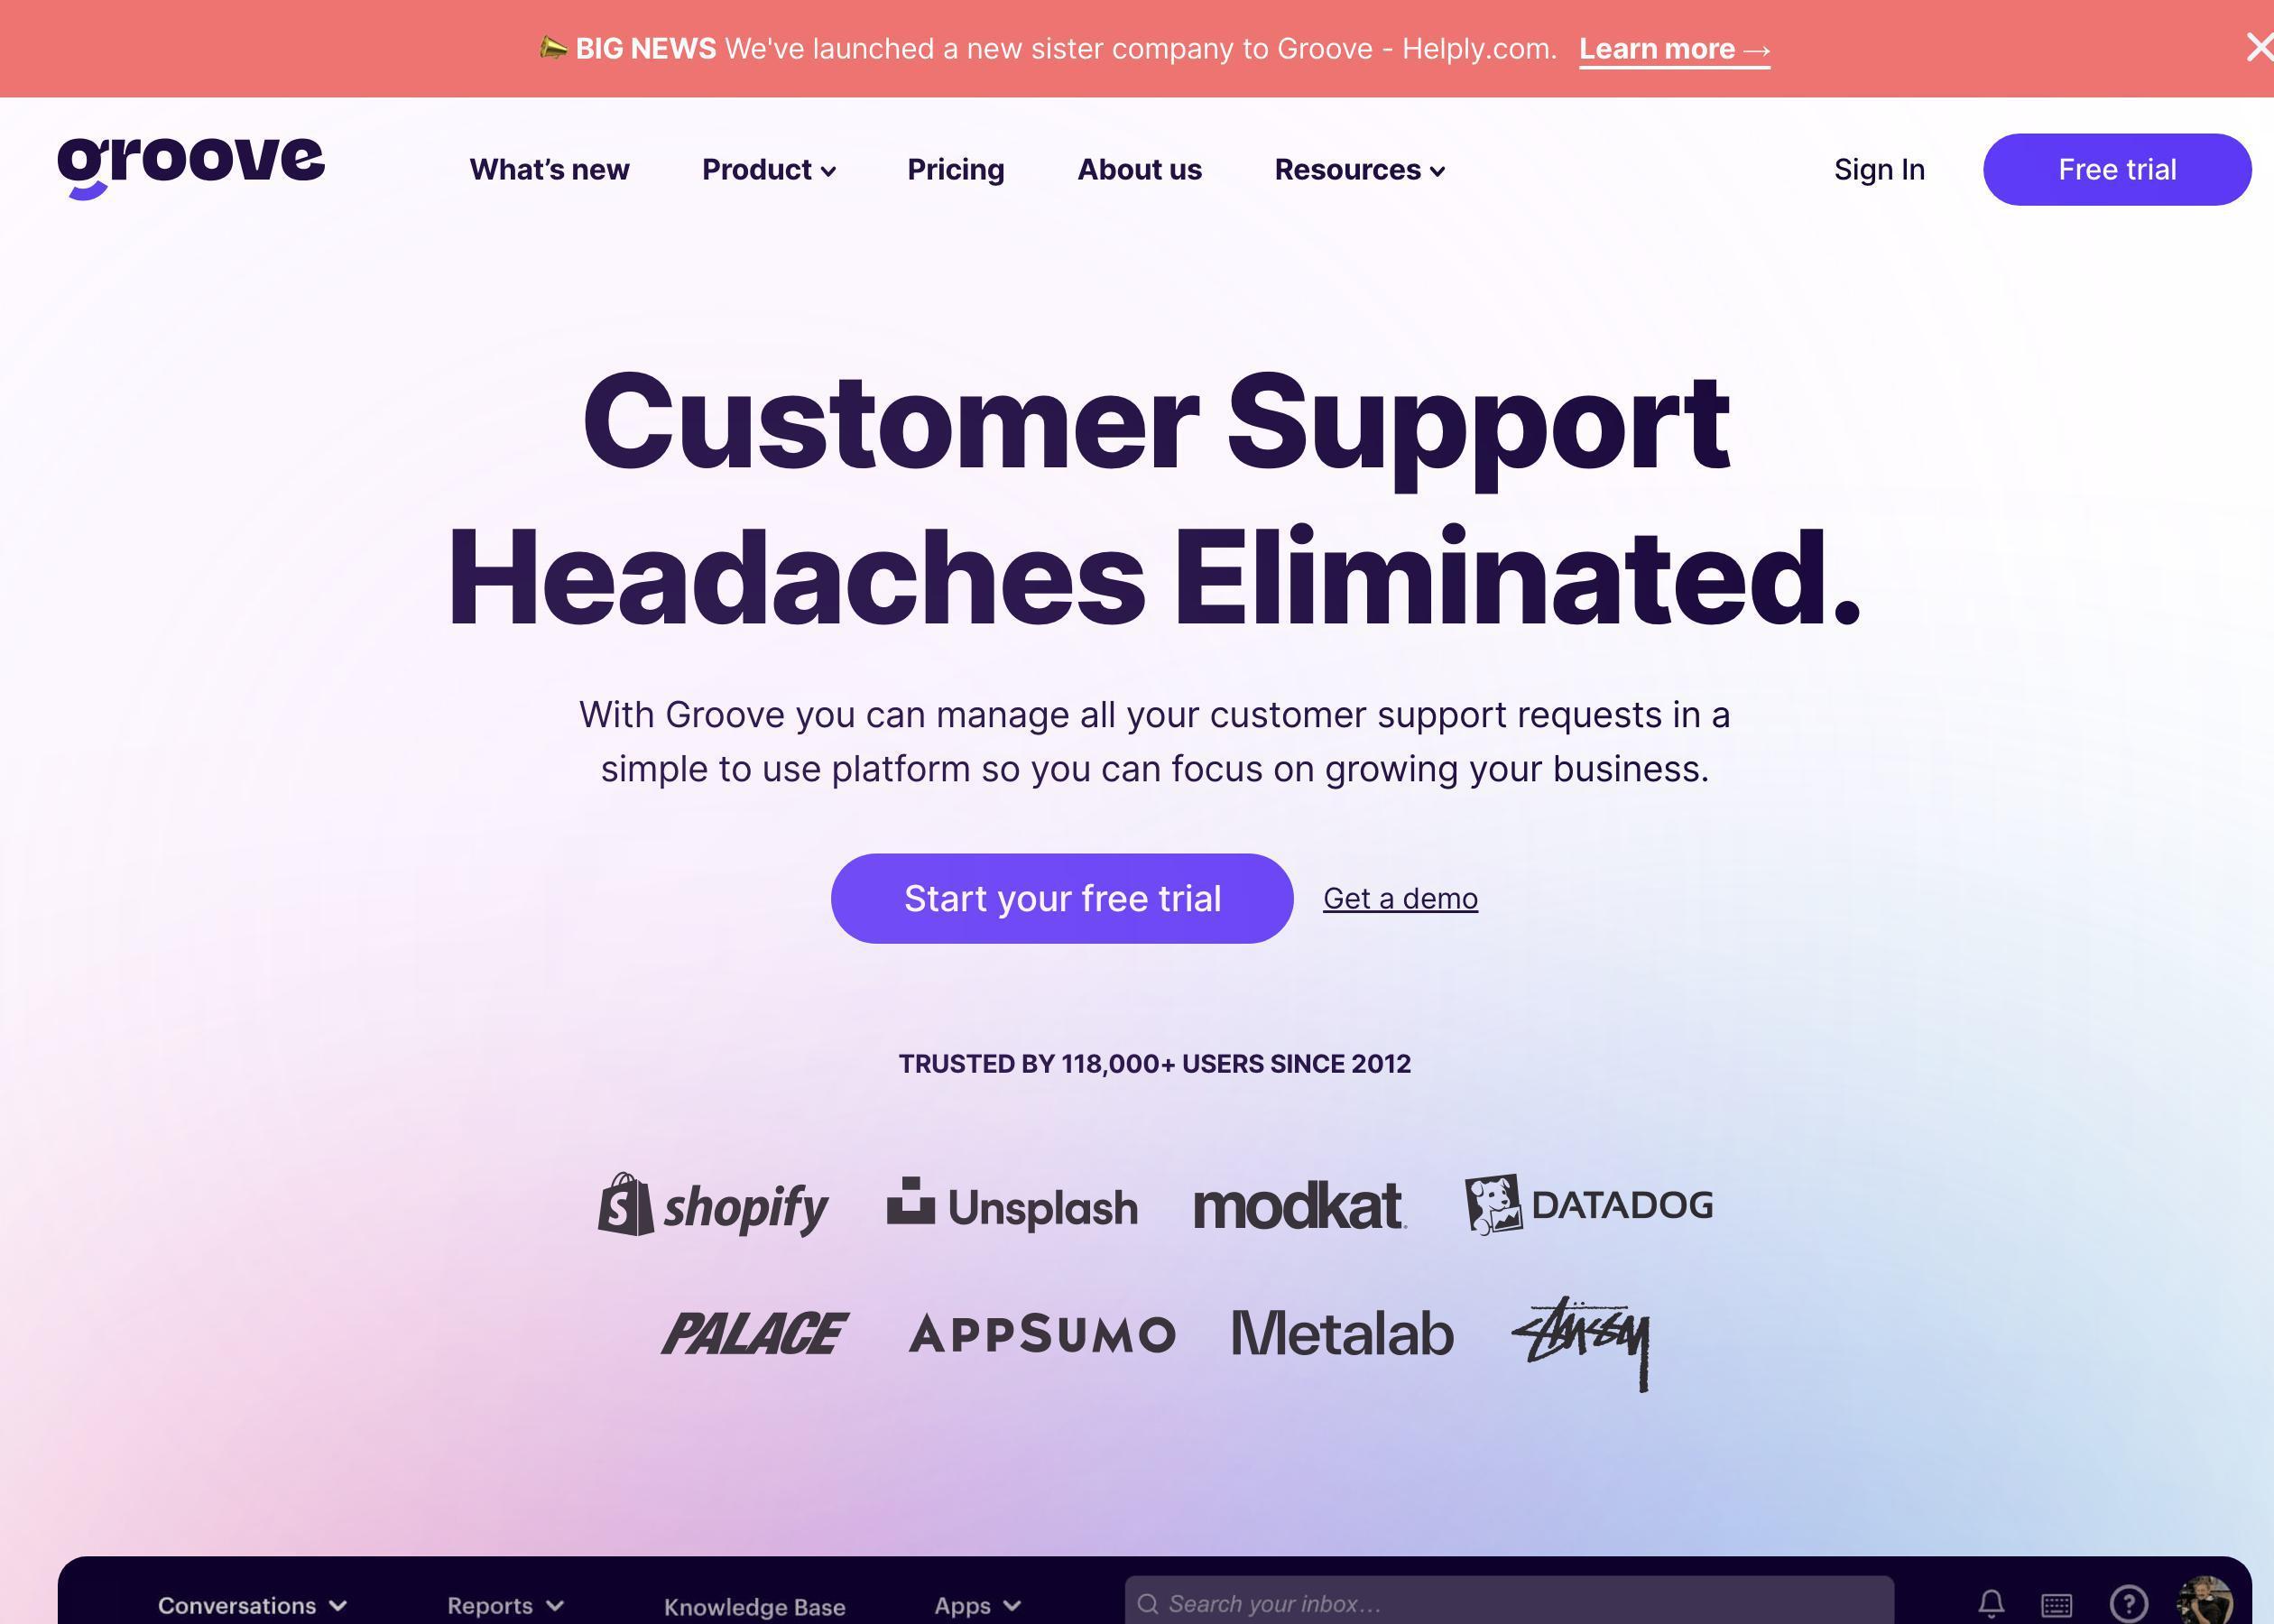Image resolution: width=2274 pixels, height=1624 pixels.
Task: Click the Groove logo icon
Action: click(x=189, y=167)
